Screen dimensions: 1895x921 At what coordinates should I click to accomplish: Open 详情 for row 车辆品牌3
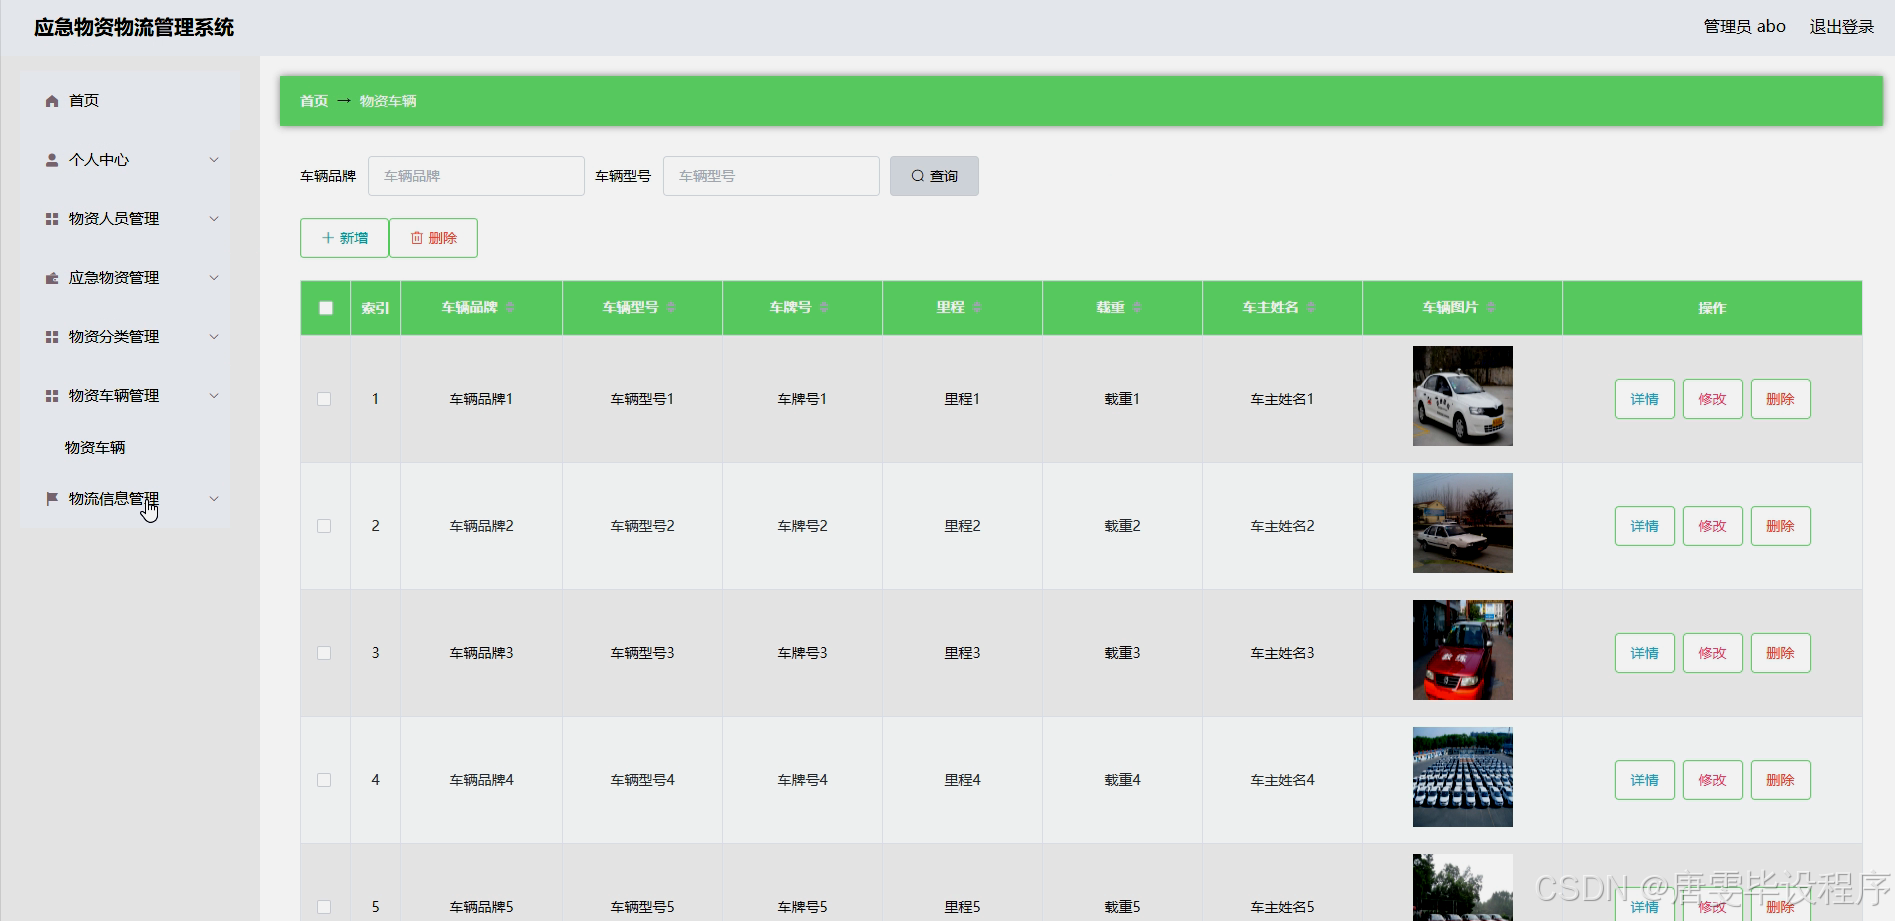tap(1644, 653)
